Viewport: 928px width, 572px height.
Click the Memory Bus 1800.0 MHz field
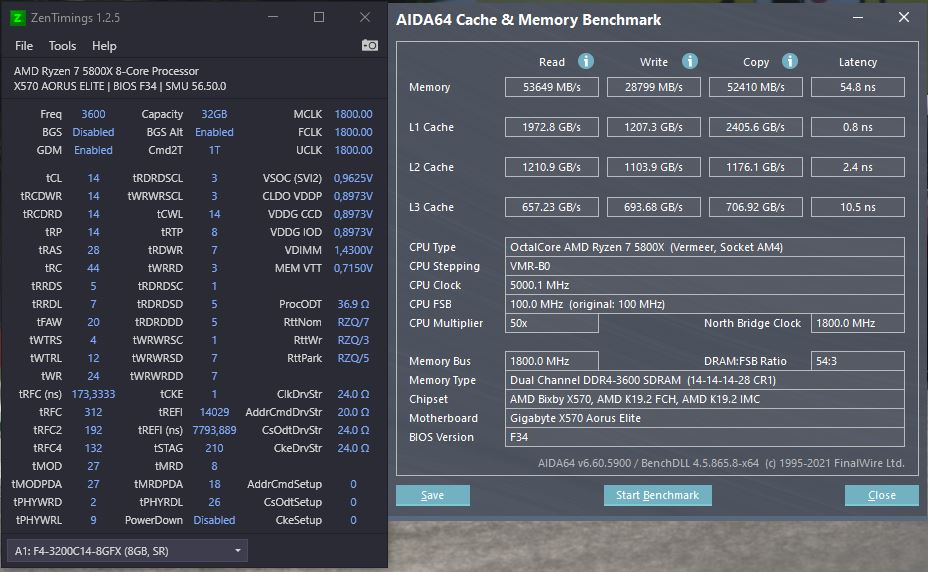pos(552,361)
